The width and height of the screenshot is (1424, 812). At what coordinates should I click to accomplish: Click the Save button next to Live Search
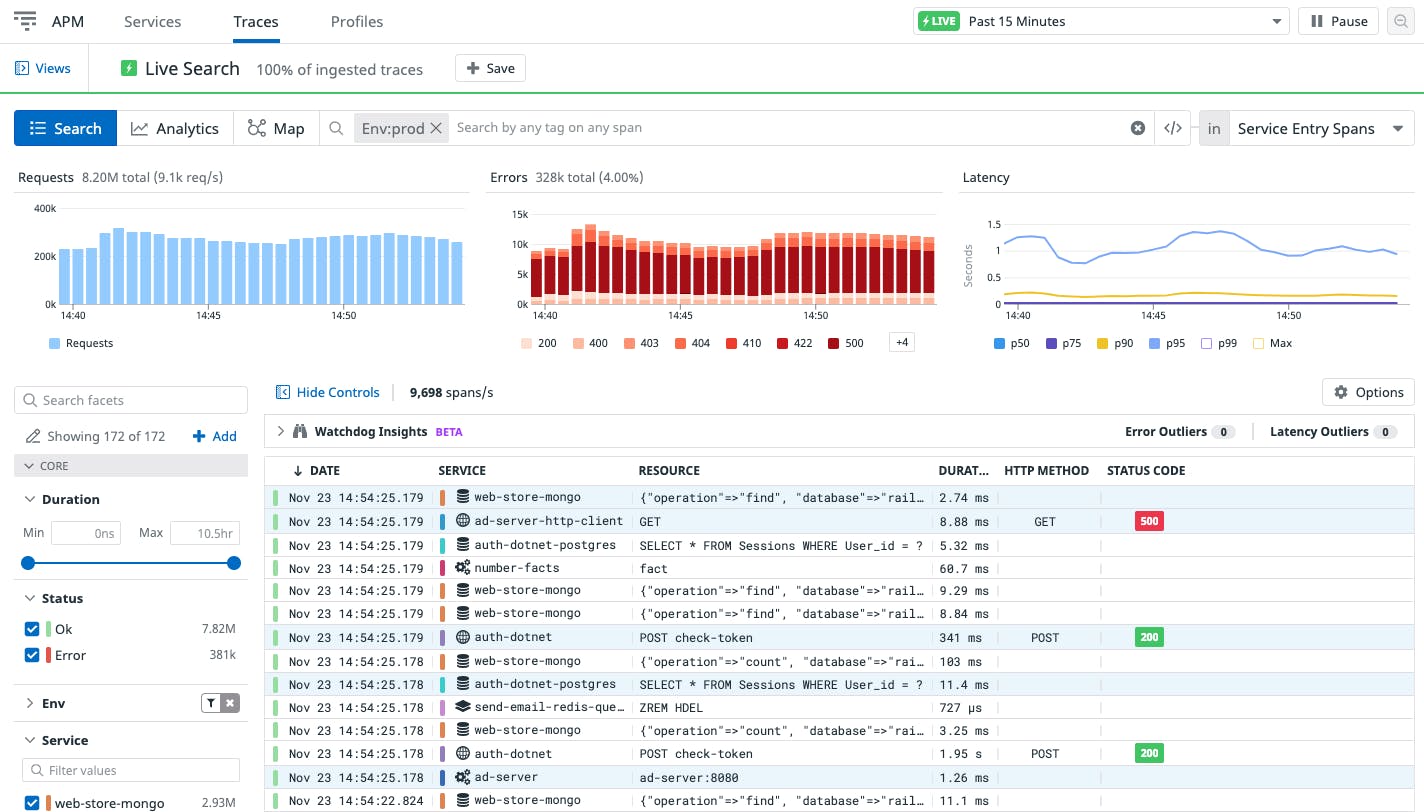pos(490,68)
